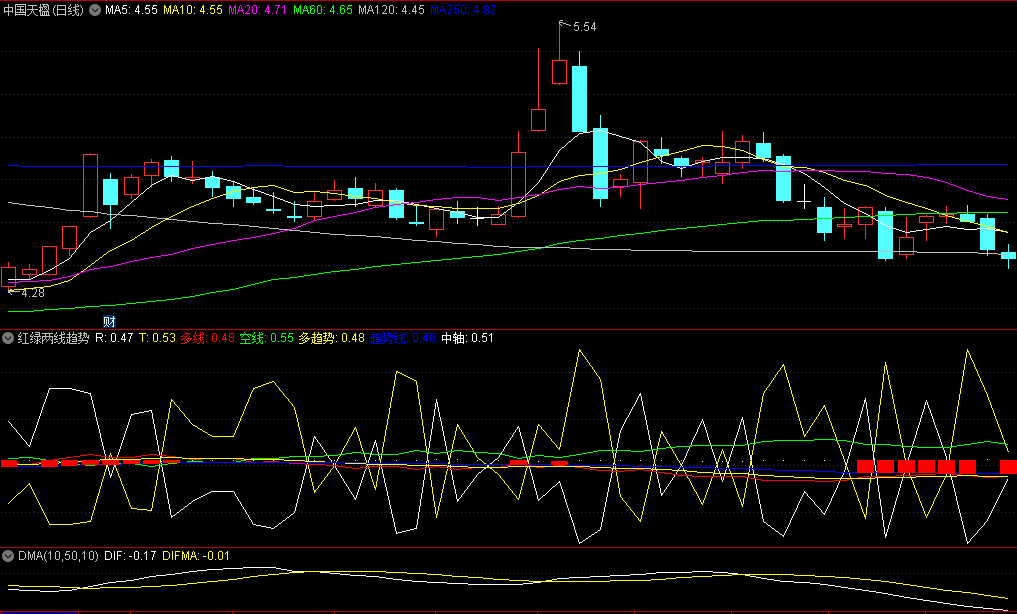The width and height of the screenshot is (1017, 614).
Task: Click the R: 0.47 value
Action: pos(114,338)
